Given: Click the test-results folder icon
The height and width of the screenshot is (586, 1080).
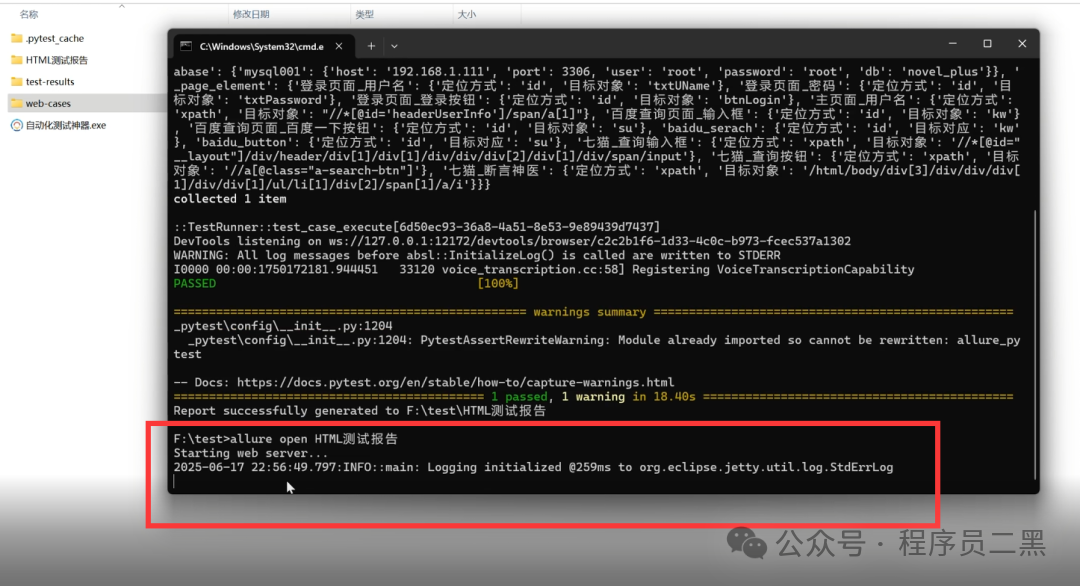Looking at the screenshot, I should pos(17,82).
